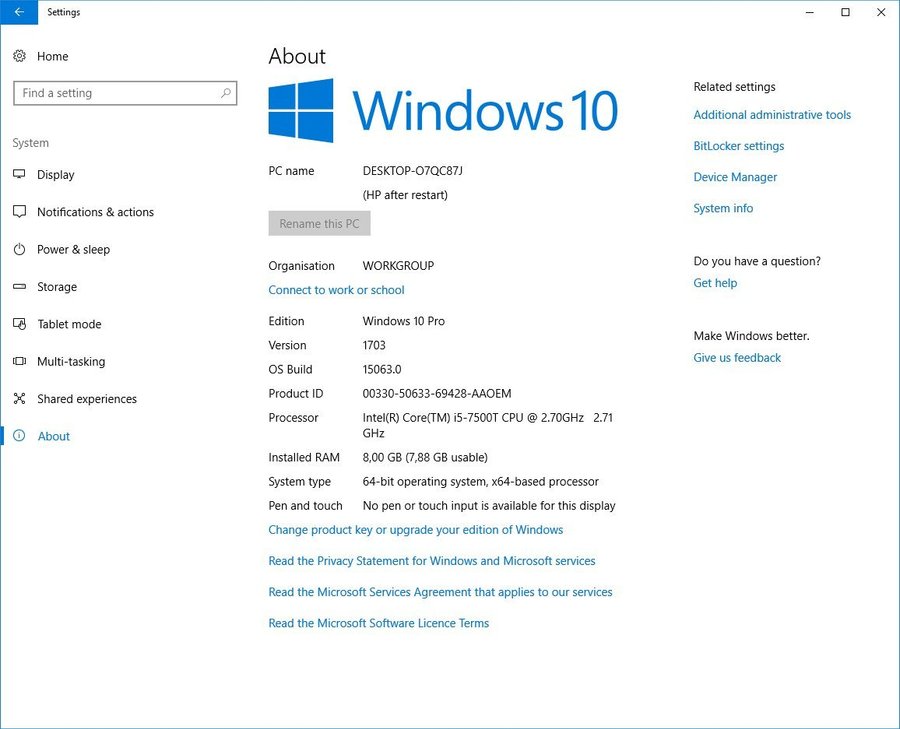
Task: Open Connect to work or school
Action: click(336, 290)
